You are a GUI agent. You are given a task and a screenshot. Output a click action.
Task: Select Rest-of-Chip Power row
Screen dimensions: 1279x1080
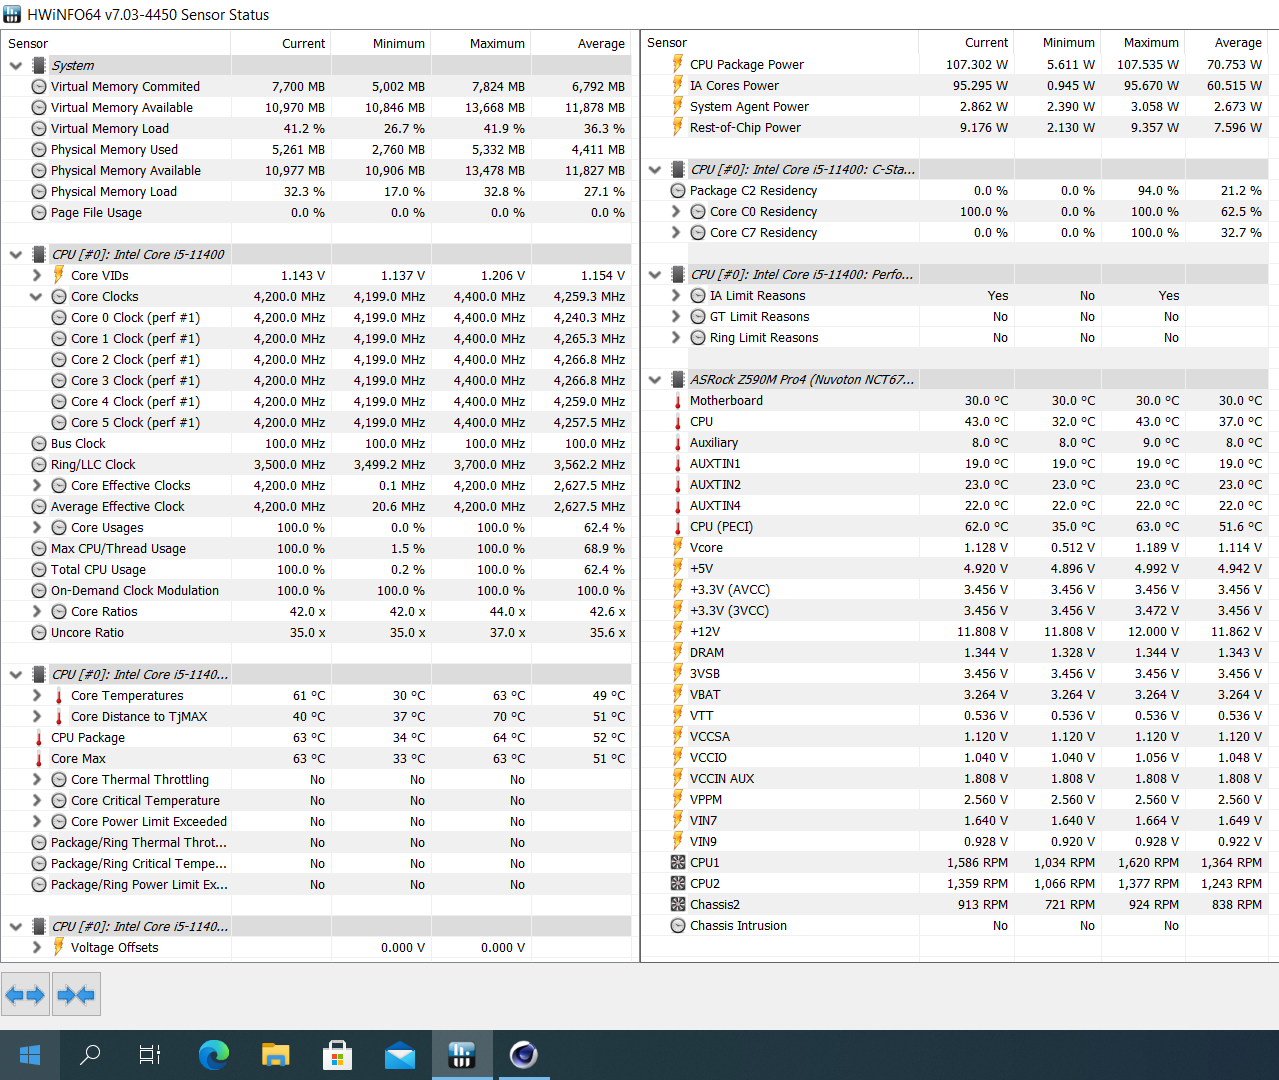tap(955, 127)
